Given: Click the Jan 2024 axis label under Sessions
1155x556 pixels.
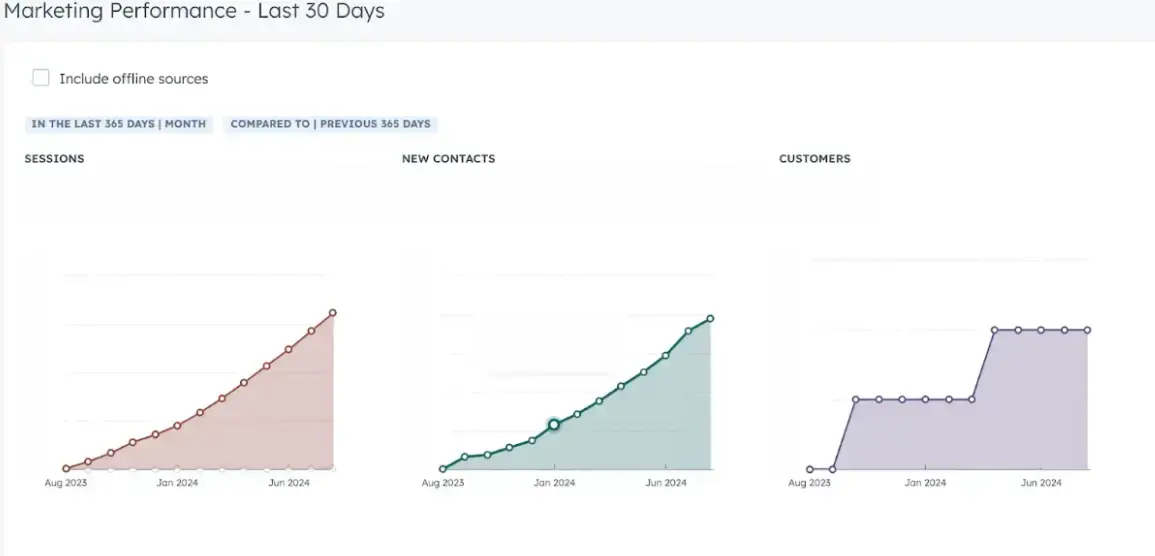Looking at the screenshot, I should pyautogui.click(x=177, y=483).
